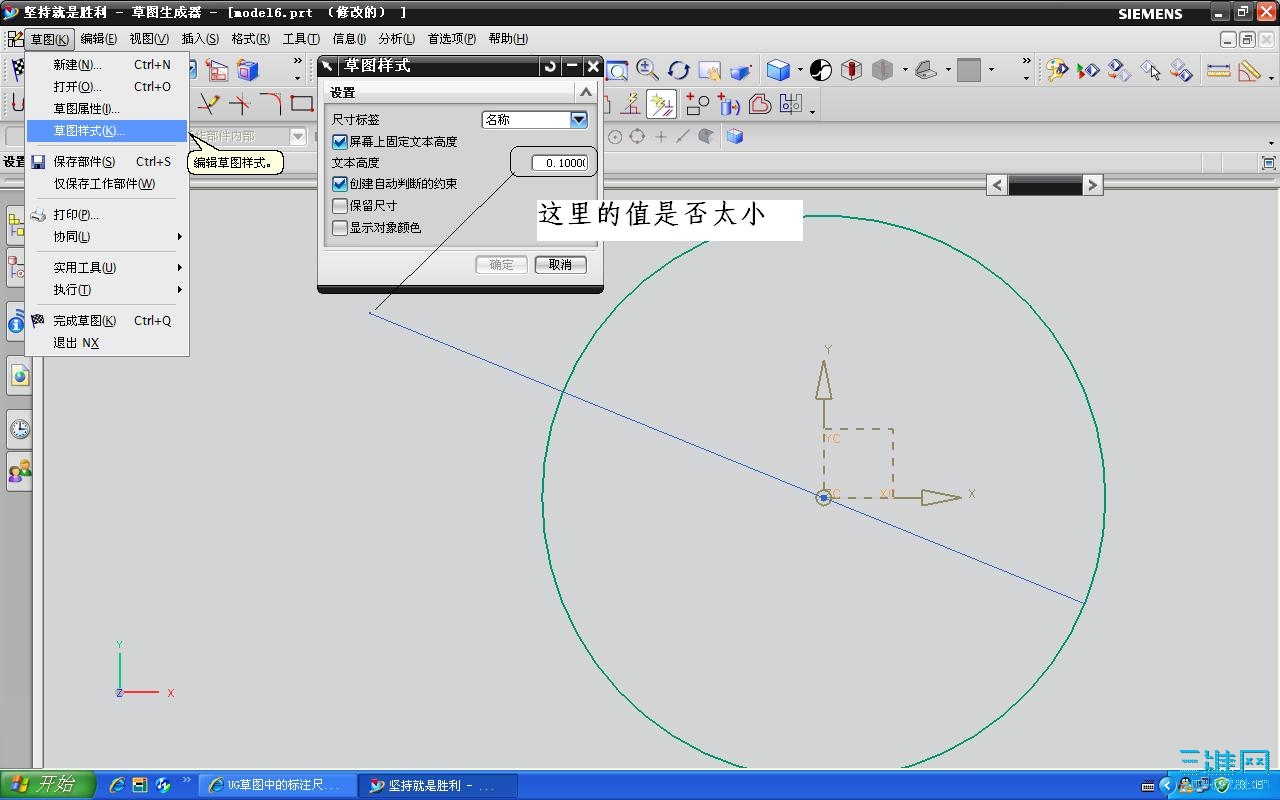Click the black-and-white face analysis sphere icon
The image size is (1280, 800).
(820, 70)
